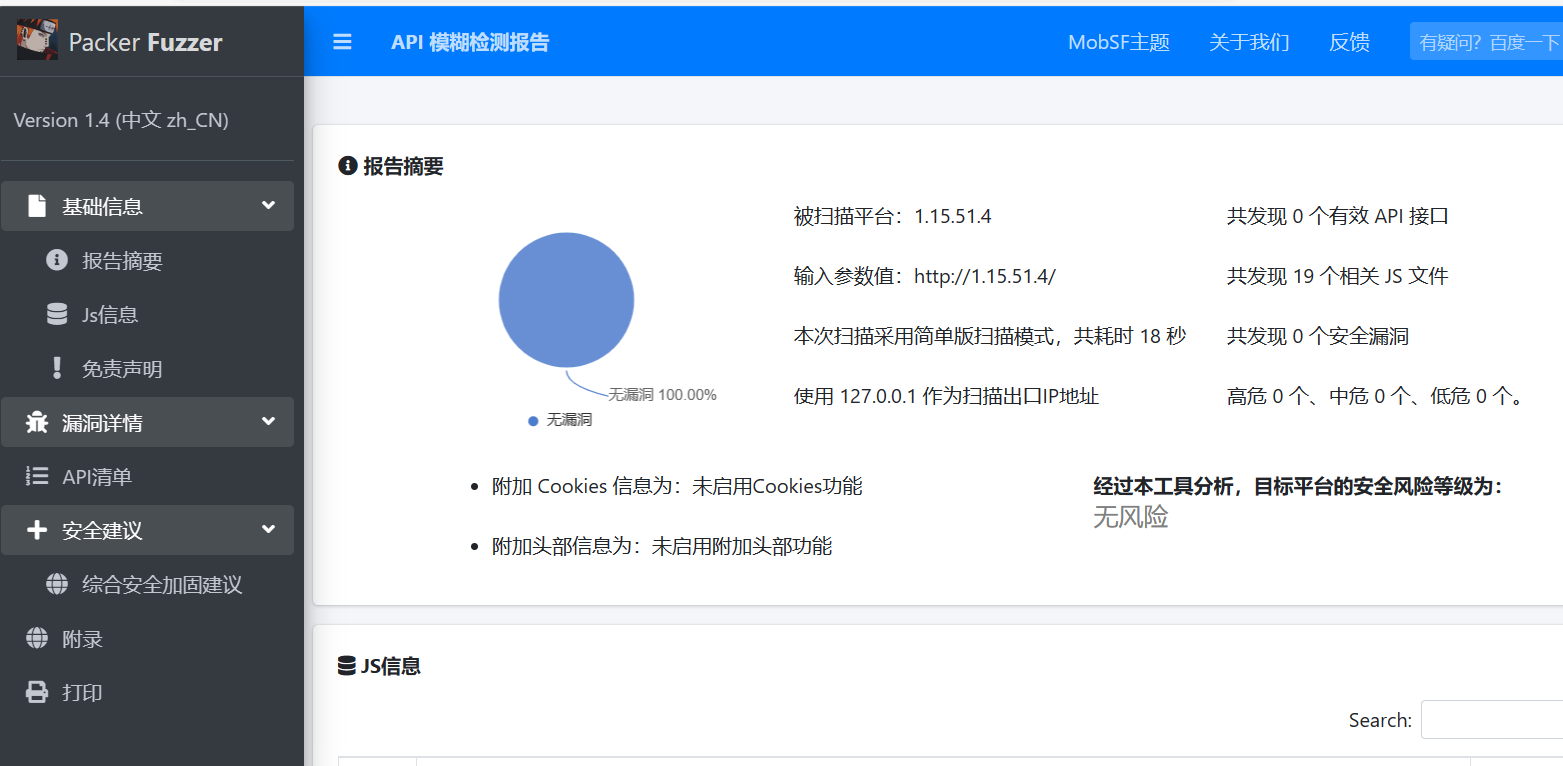
Task: Open the API清单 sidebar item
Action: tap(148, 476)
